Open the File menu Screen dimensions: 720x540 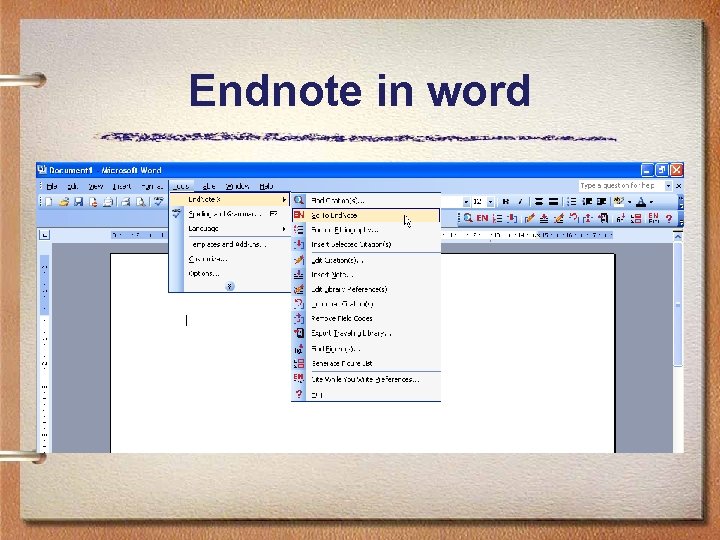click(51, 186)
